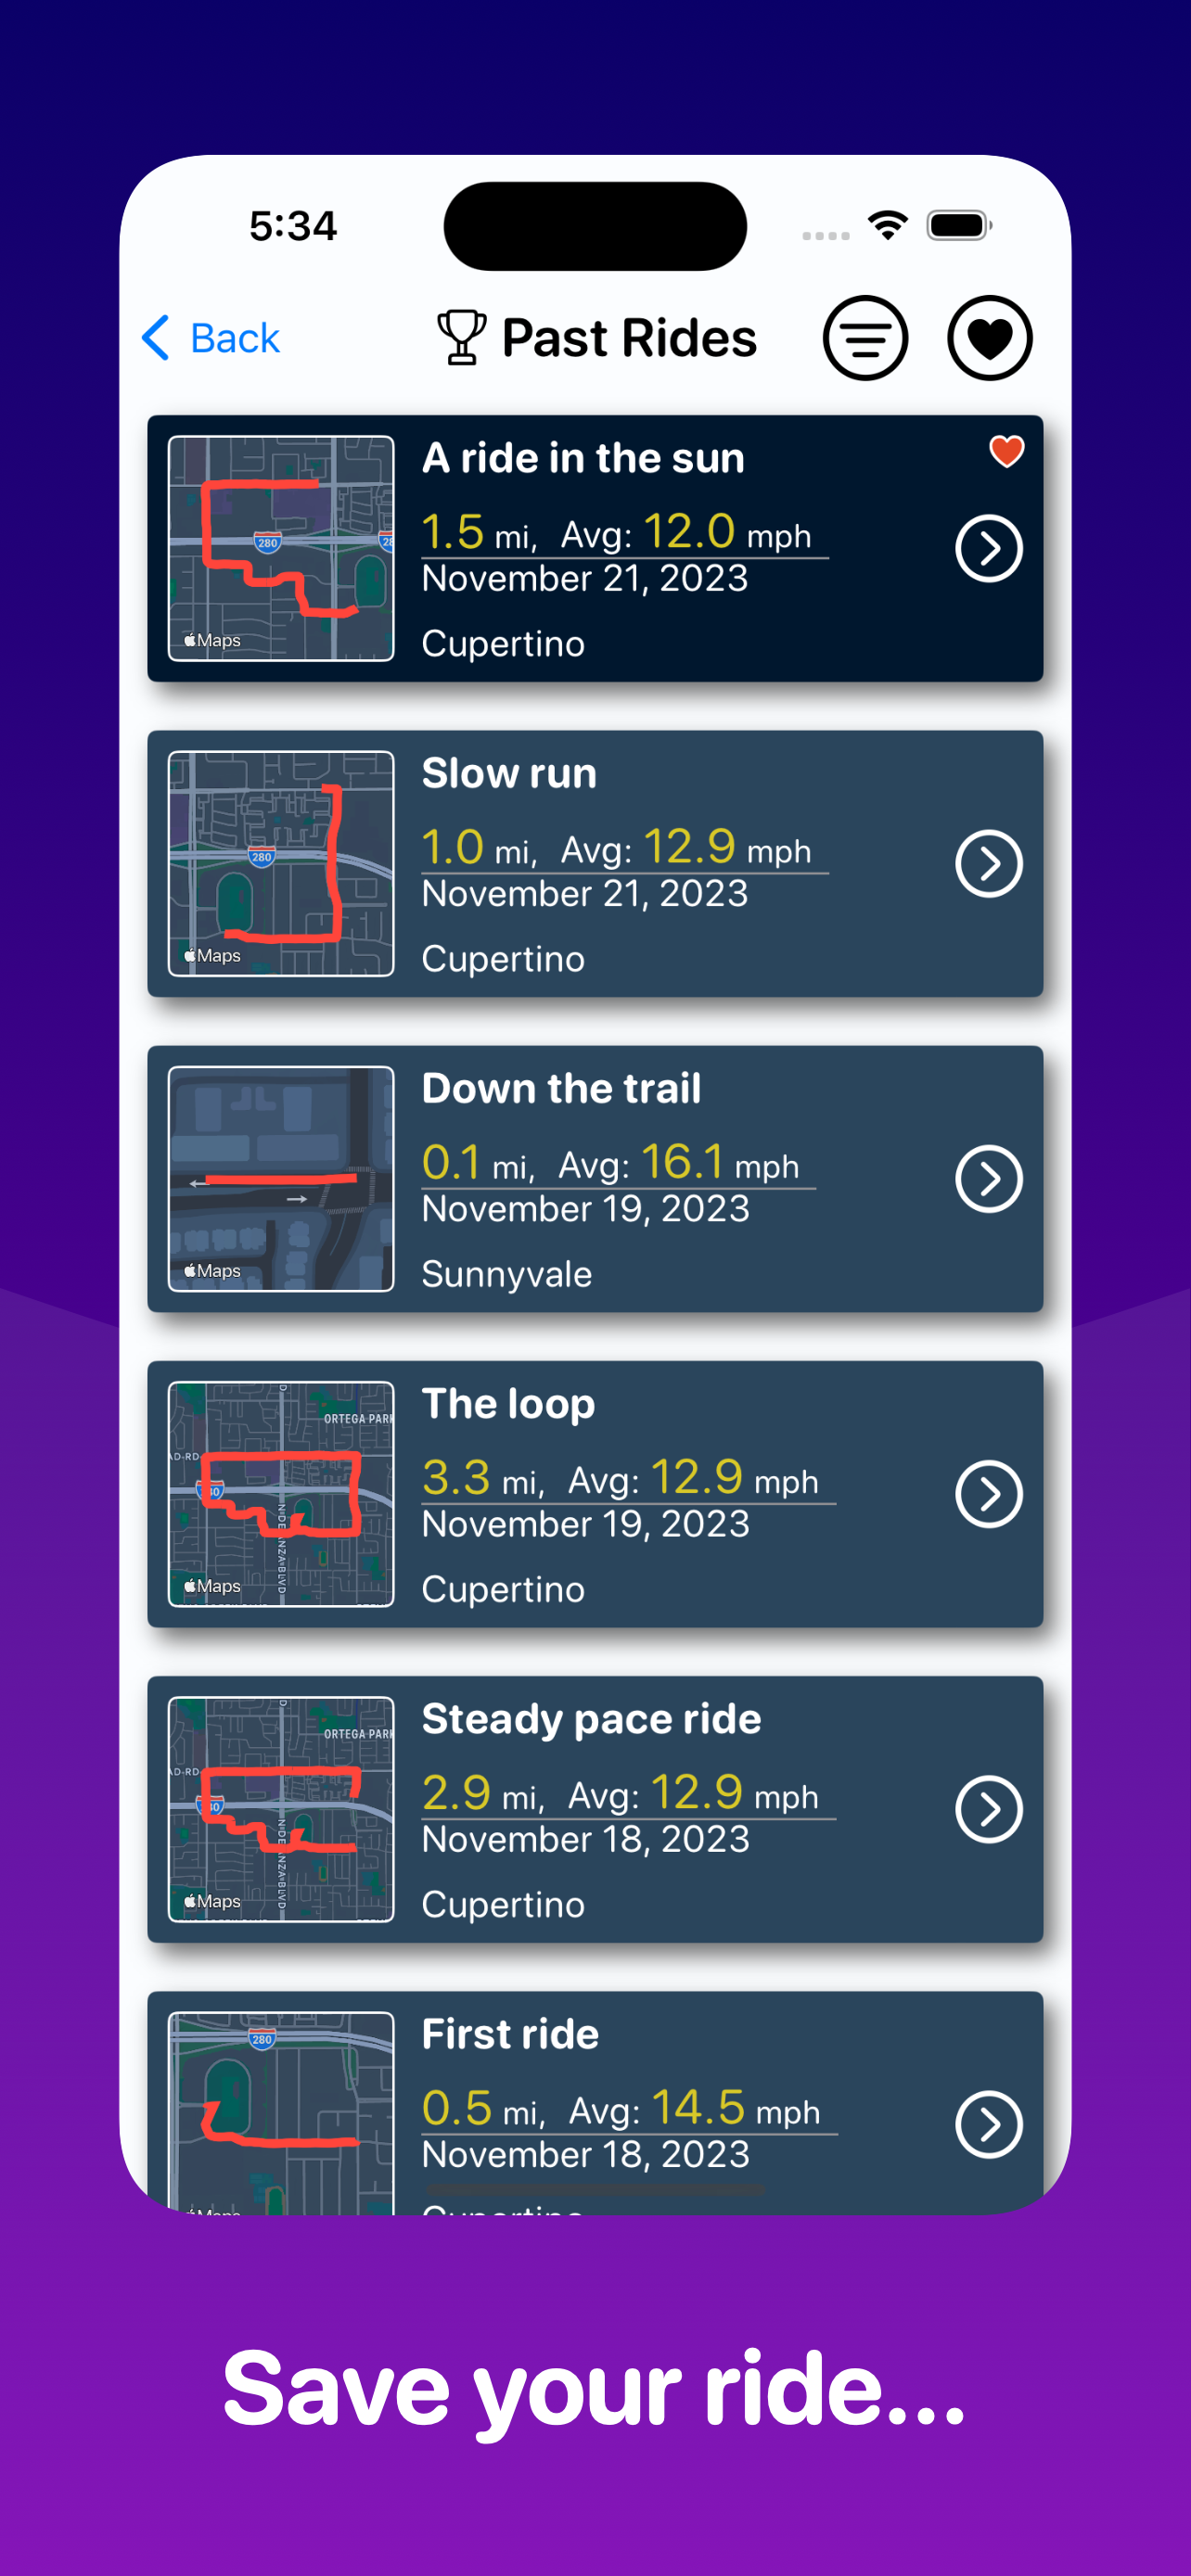The height and width of the screenshot is (2576, 1191).
Task: Open the filter options icon
Action: (x=866, y=338)
